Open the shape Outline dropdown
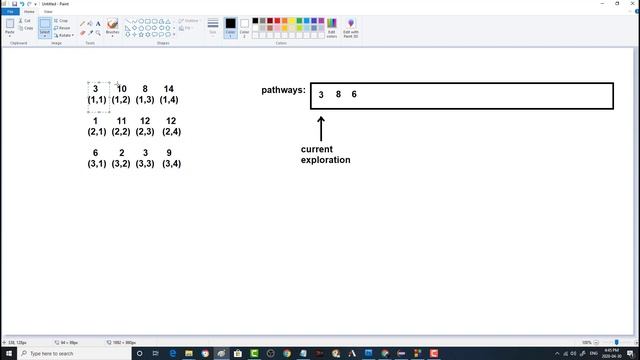640x360 pixels. (x=189, y=20)
